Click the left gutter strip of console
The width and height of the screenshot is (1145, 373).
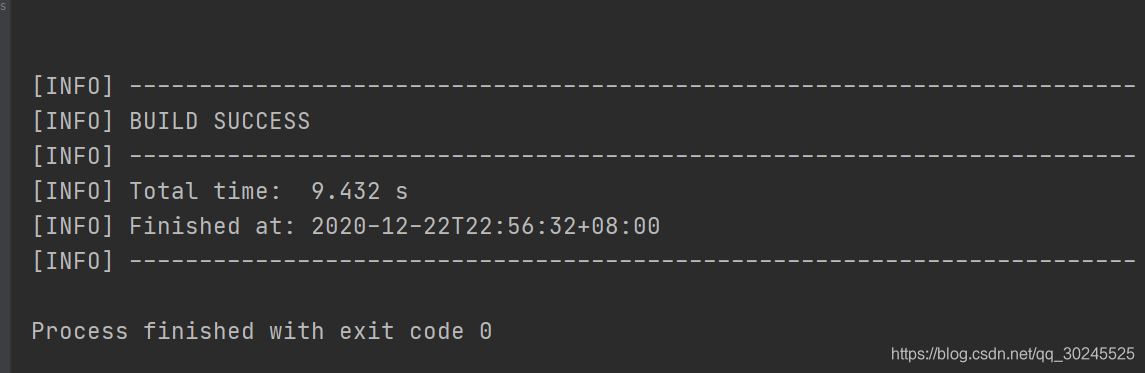(x=5, y=186)
